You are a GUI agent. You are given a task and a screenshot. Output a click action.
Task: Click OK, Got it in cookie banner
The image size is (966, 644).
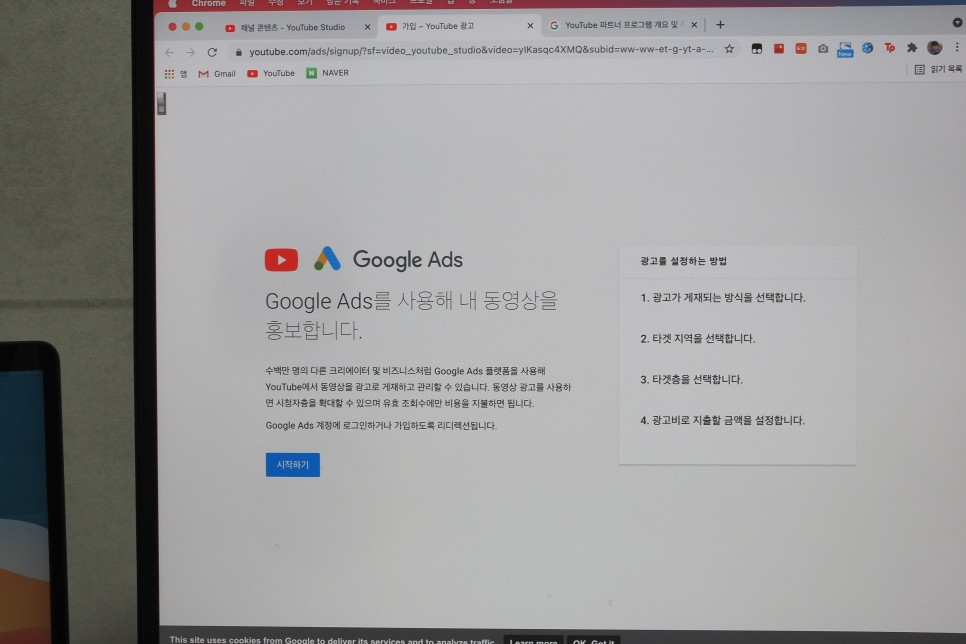pyautogui.click(x=593, y=640)
